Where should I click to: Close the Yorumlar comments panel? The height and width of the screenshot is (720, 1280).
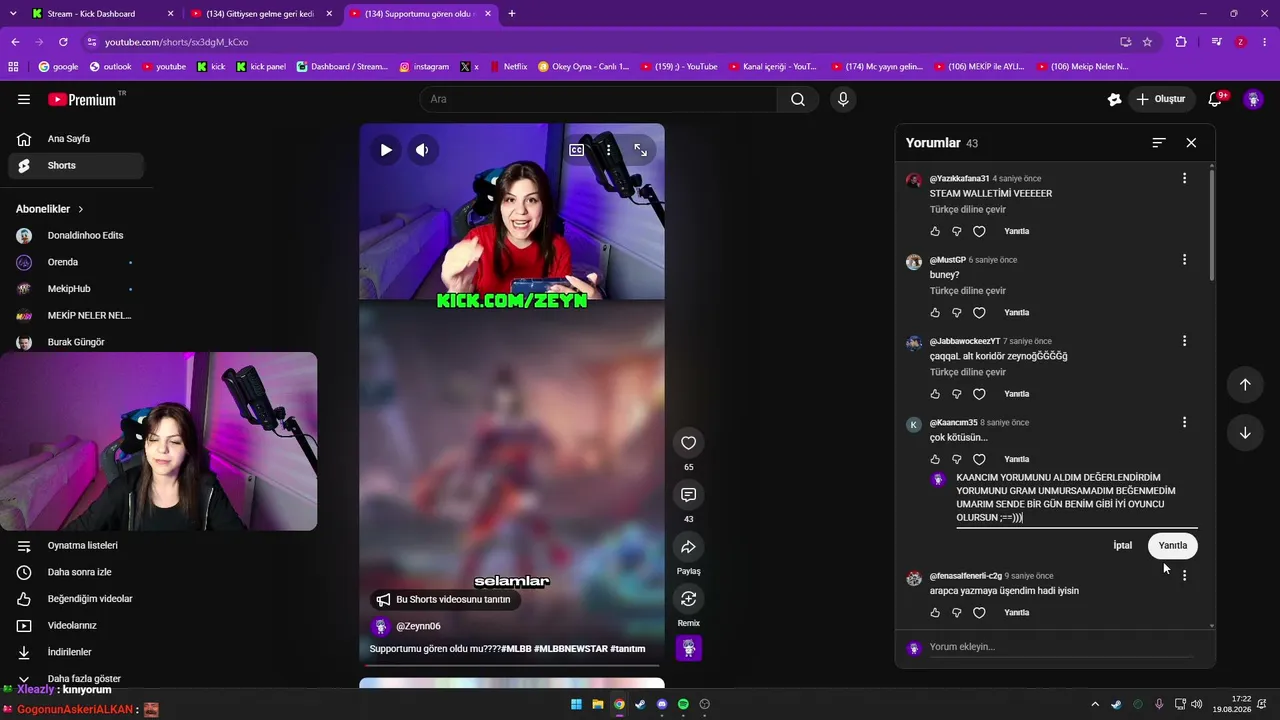pyautogui.click(x=1191, y=143)
